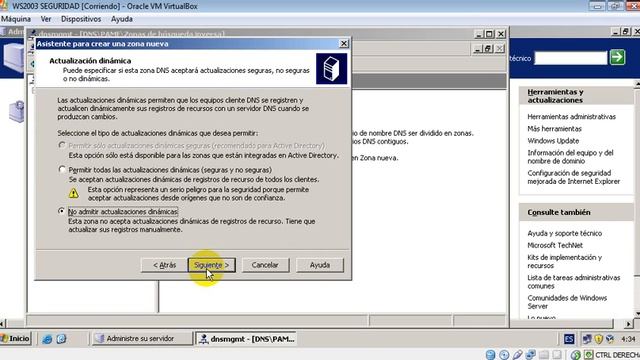
Task: Open the yellow security shield tray icon
Action: pyautogui.click(x=598, y=339)
